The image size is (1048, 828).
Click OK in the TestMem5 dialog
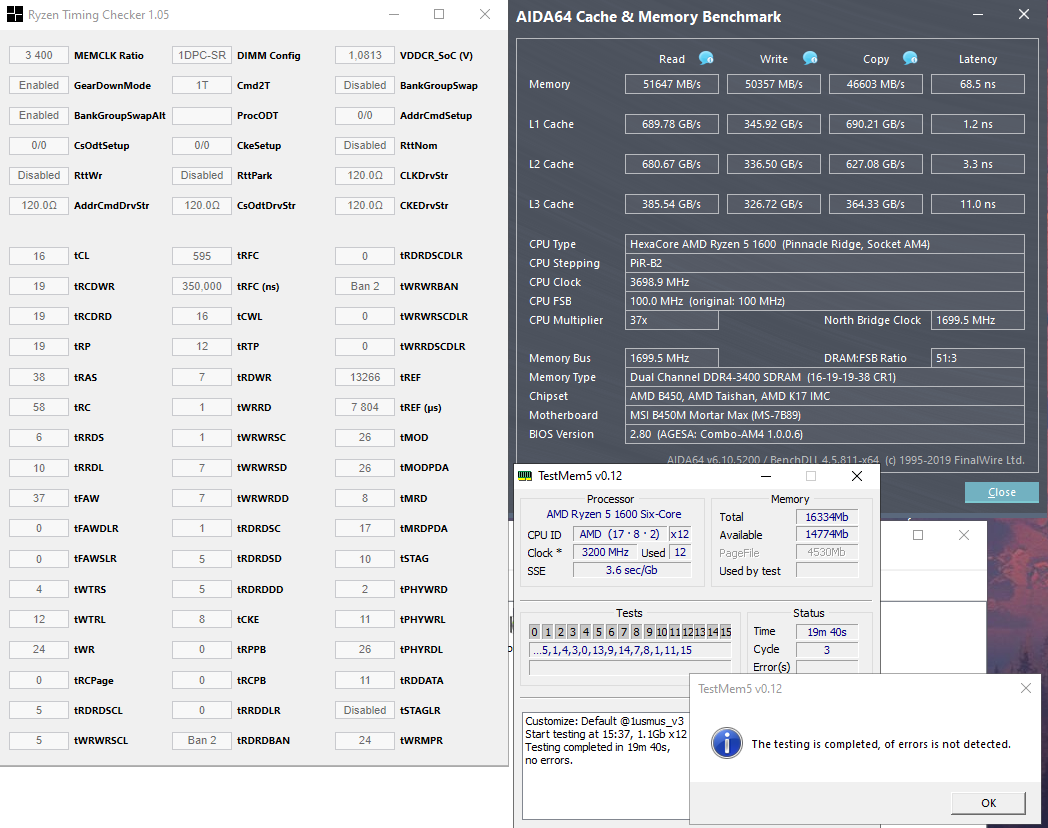point(989,803)
